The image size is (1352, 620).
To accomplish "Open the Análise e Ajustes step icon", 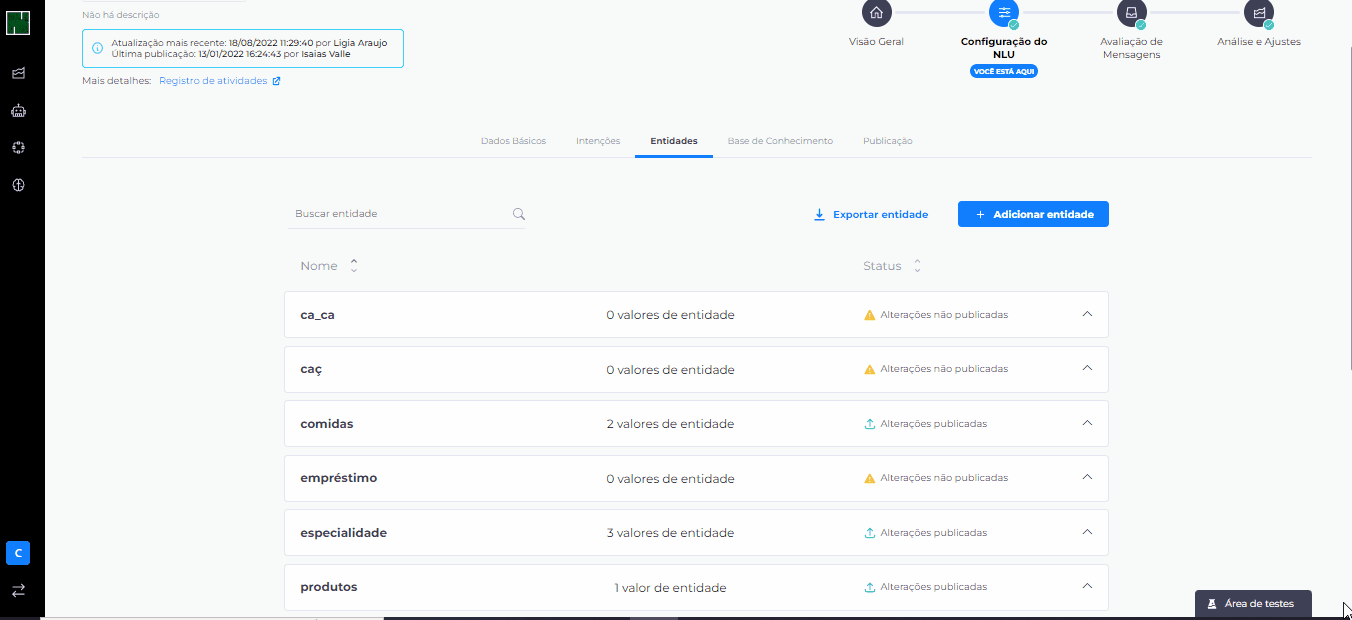I will click(1259, 13).
